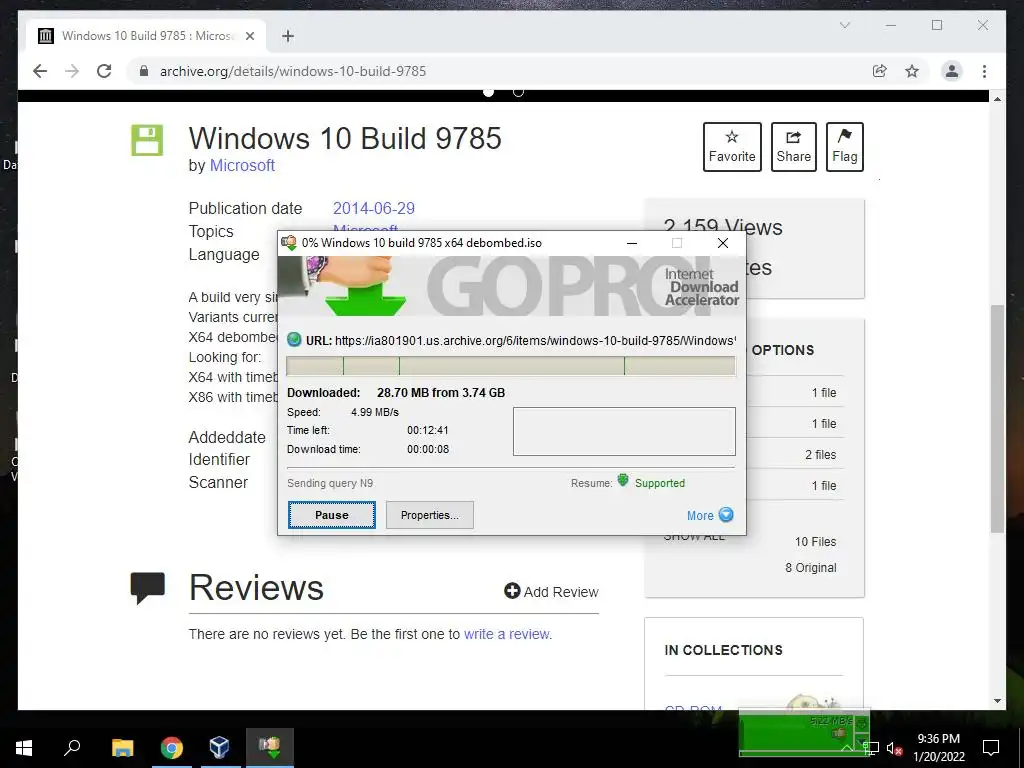This screenshot has height=768, width=1024.
Task: Click the page scrollbar thumb
Action: click(997, 419)
